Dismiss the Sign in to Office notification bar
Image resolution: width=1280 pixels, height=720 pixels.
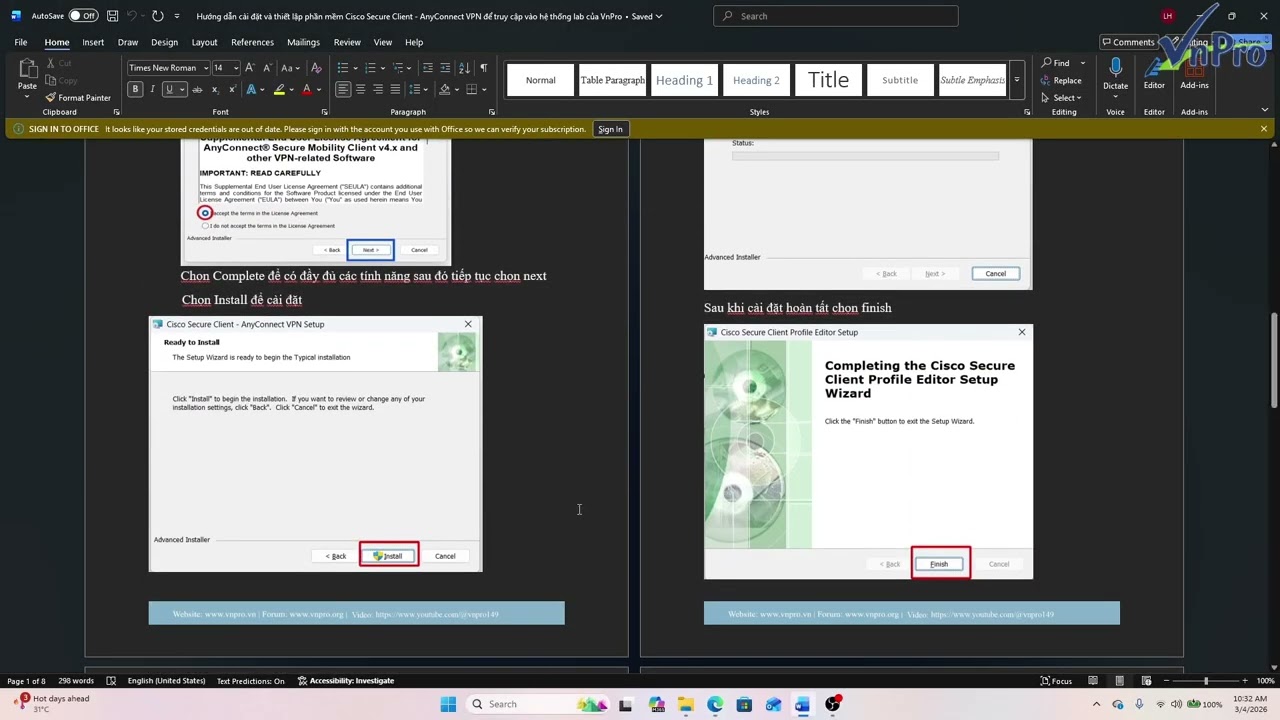(x=1264, y=129)
